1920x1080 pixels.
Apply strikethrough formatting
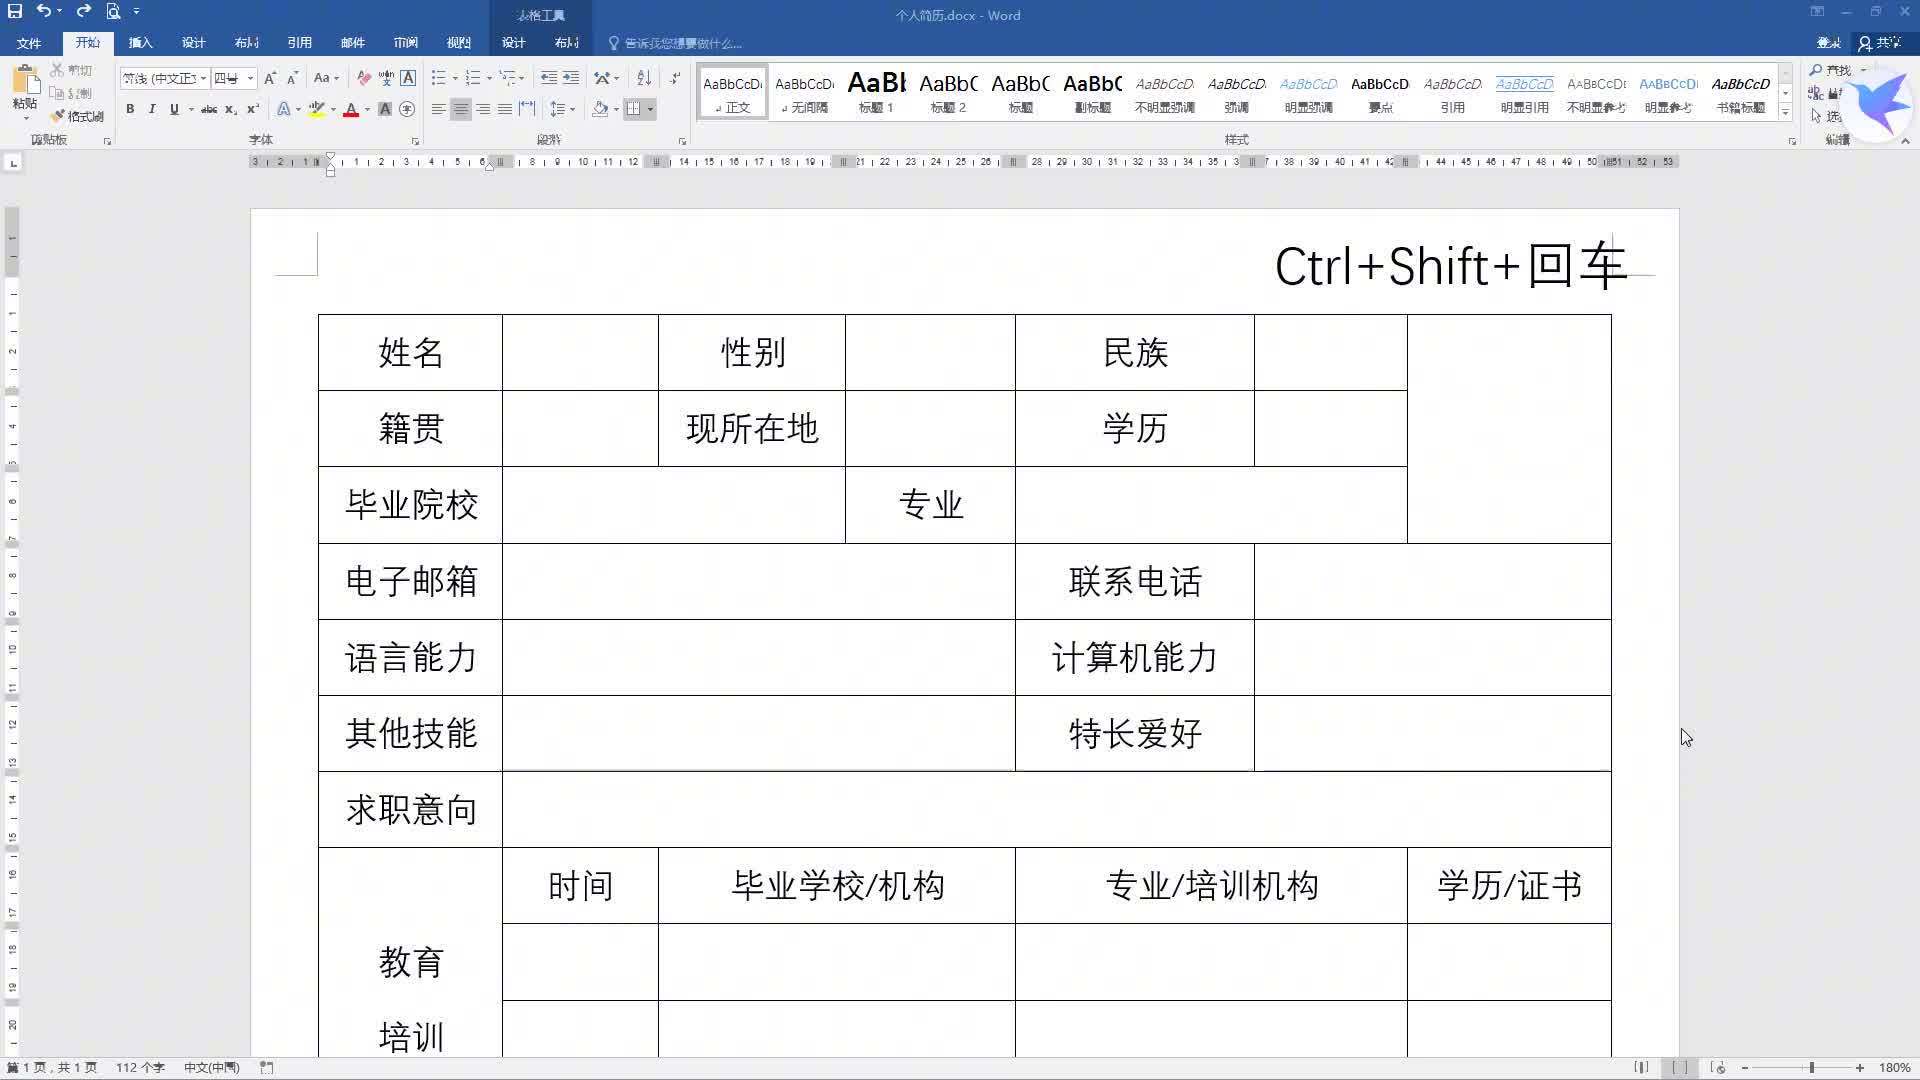pyautogui.click(x=210, y=110)
